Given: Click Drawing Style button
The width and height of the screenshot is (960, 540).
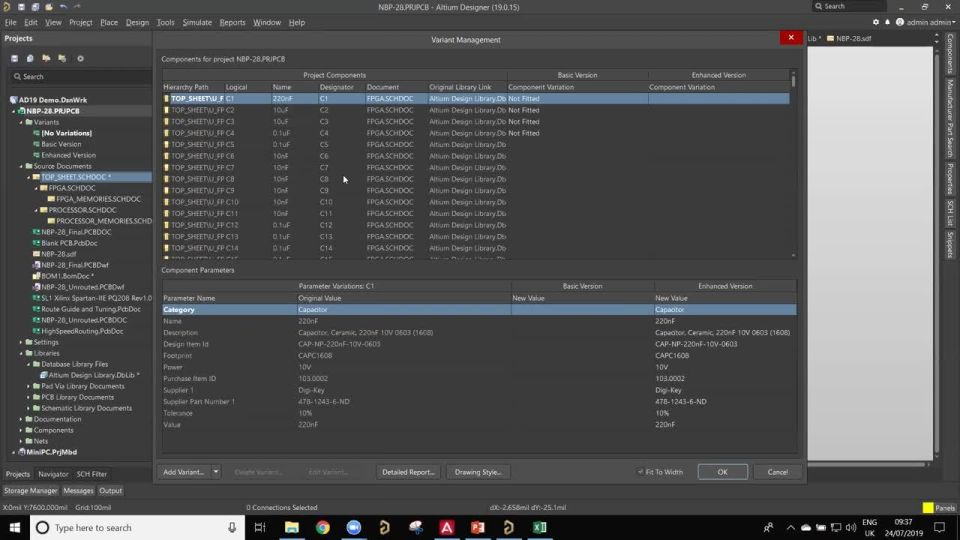Looking at the screenshot, I should [478, 472].
